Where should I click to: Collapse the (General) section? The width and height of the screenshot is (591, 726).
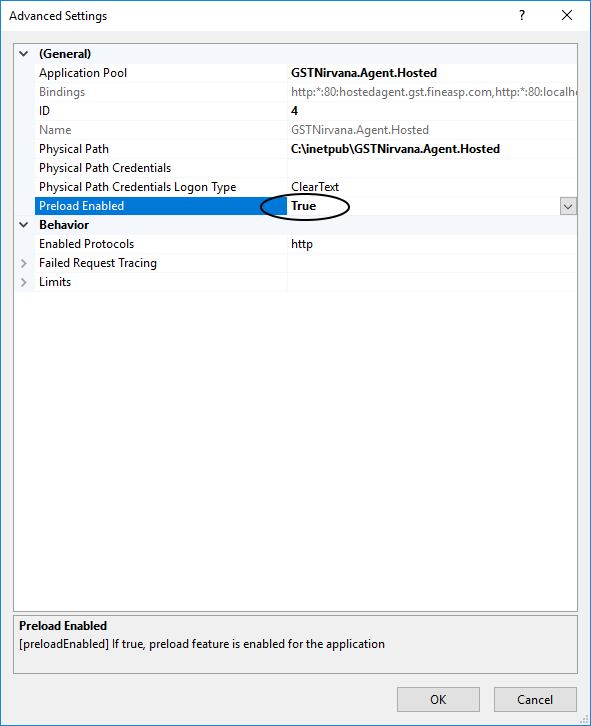pos(24,54)
